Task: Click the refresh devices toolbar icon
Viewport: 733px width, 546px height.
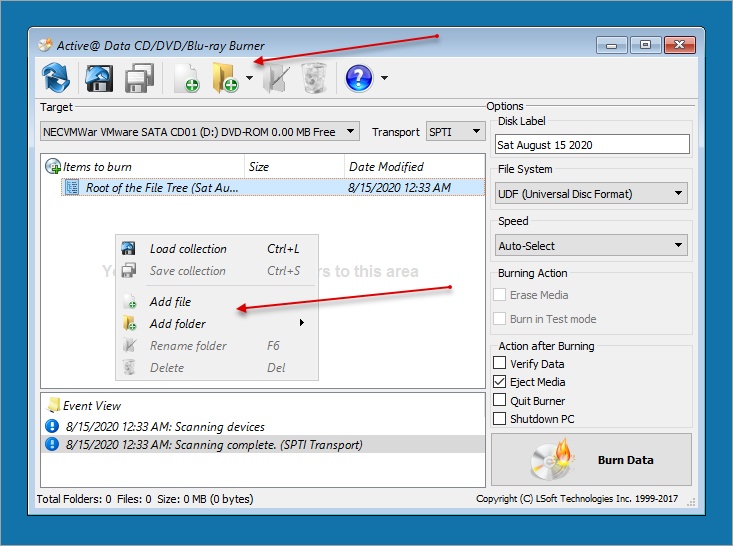Action: 56,78
